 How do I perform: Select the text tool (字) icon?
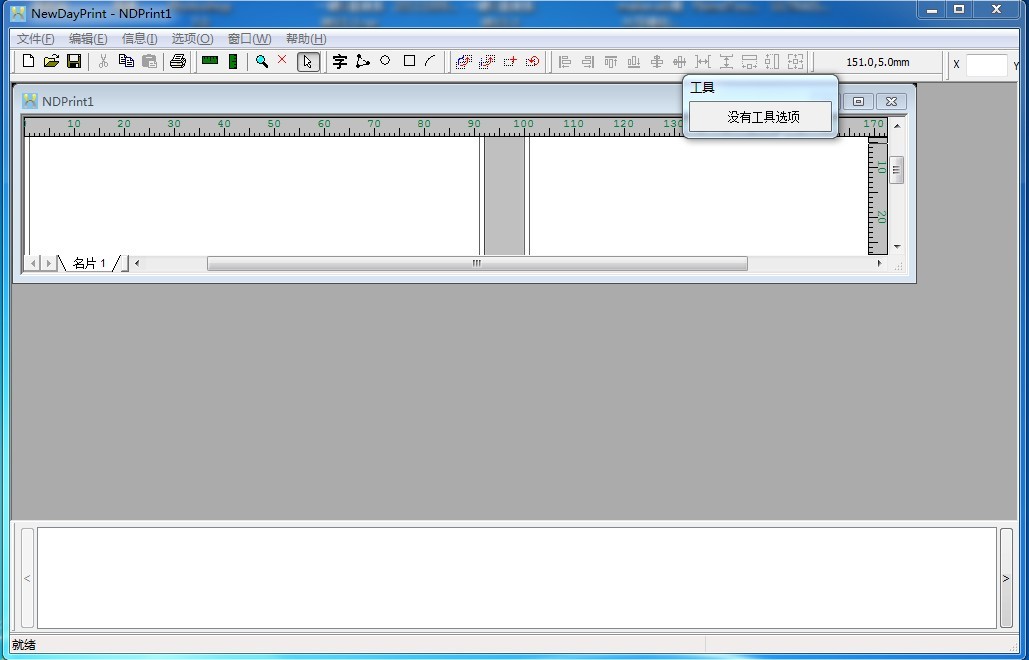(x=340, y=62)
